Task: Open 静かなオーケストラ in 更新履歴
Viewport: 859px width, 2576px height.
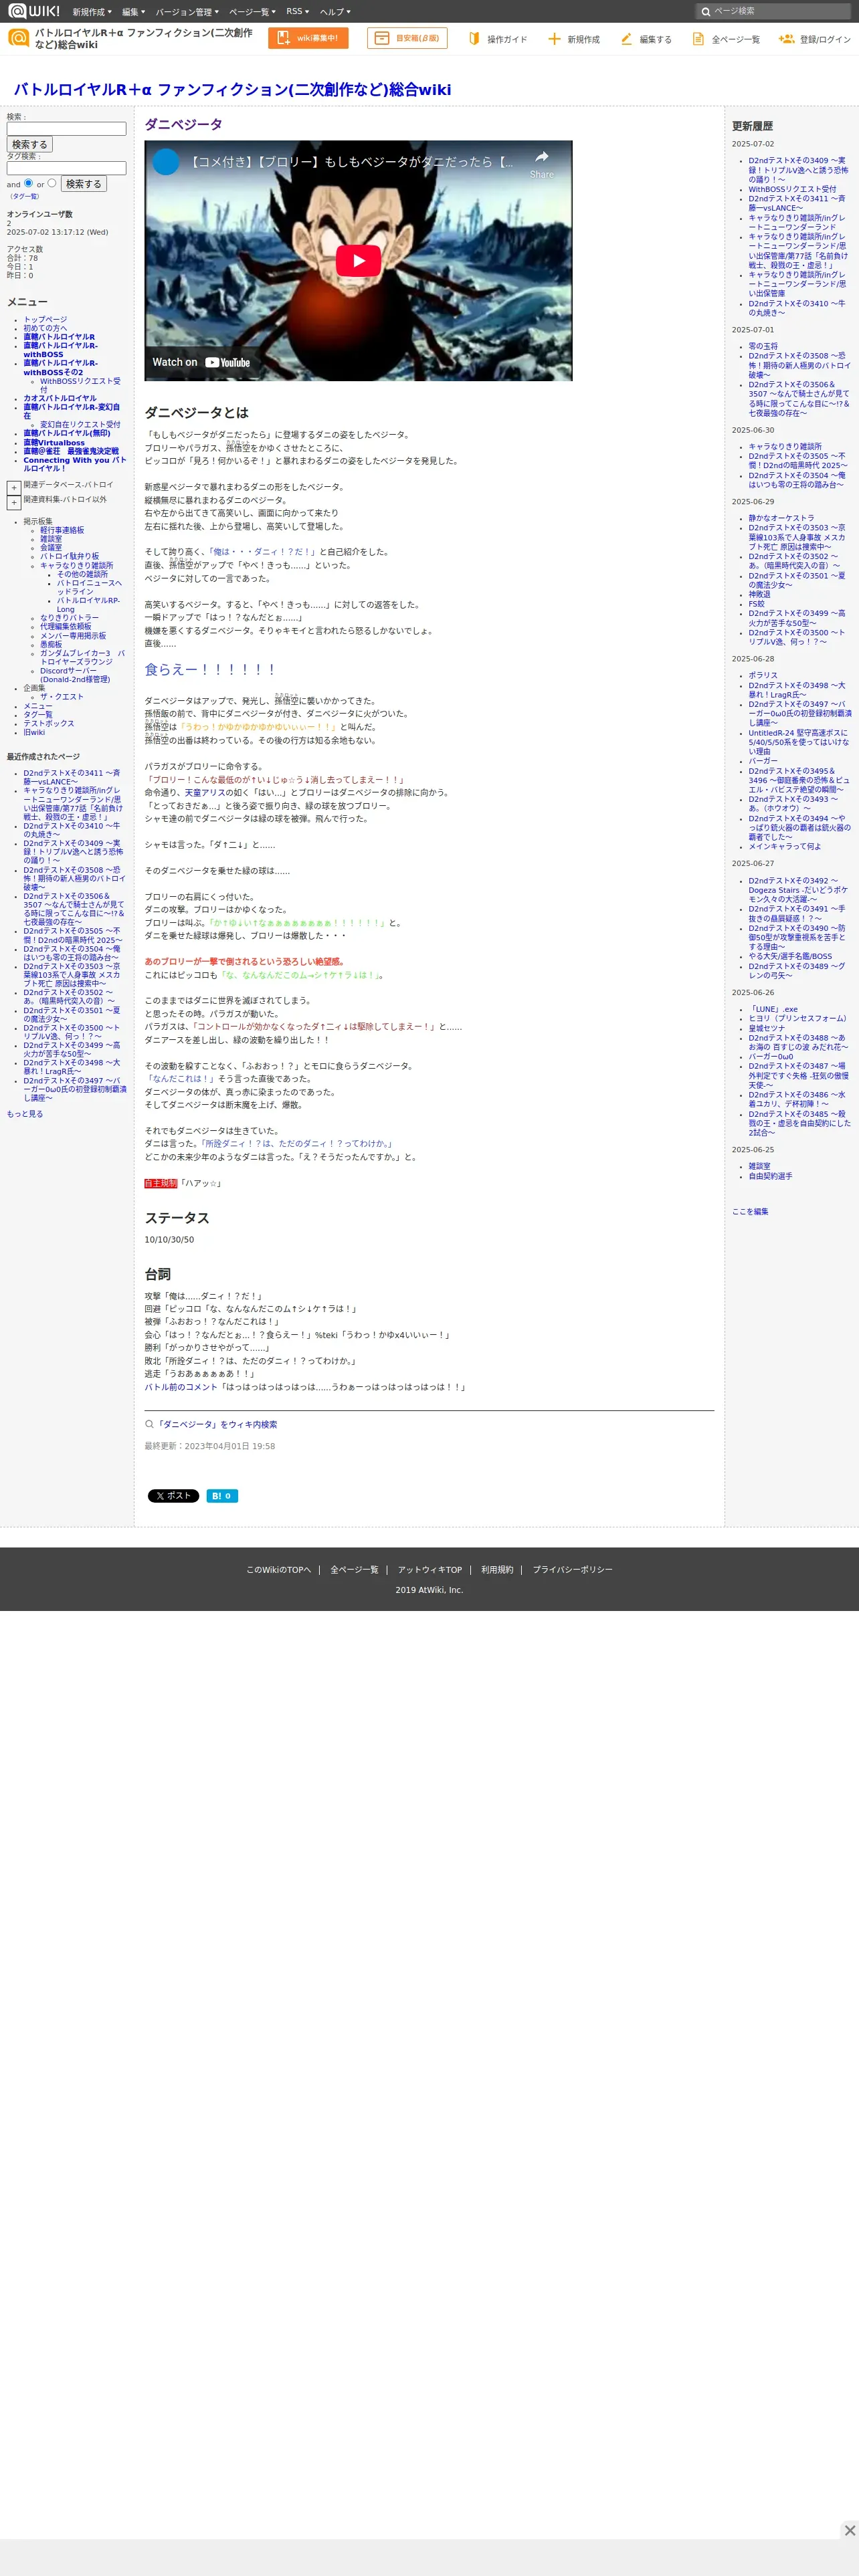Action: point(781,518)
